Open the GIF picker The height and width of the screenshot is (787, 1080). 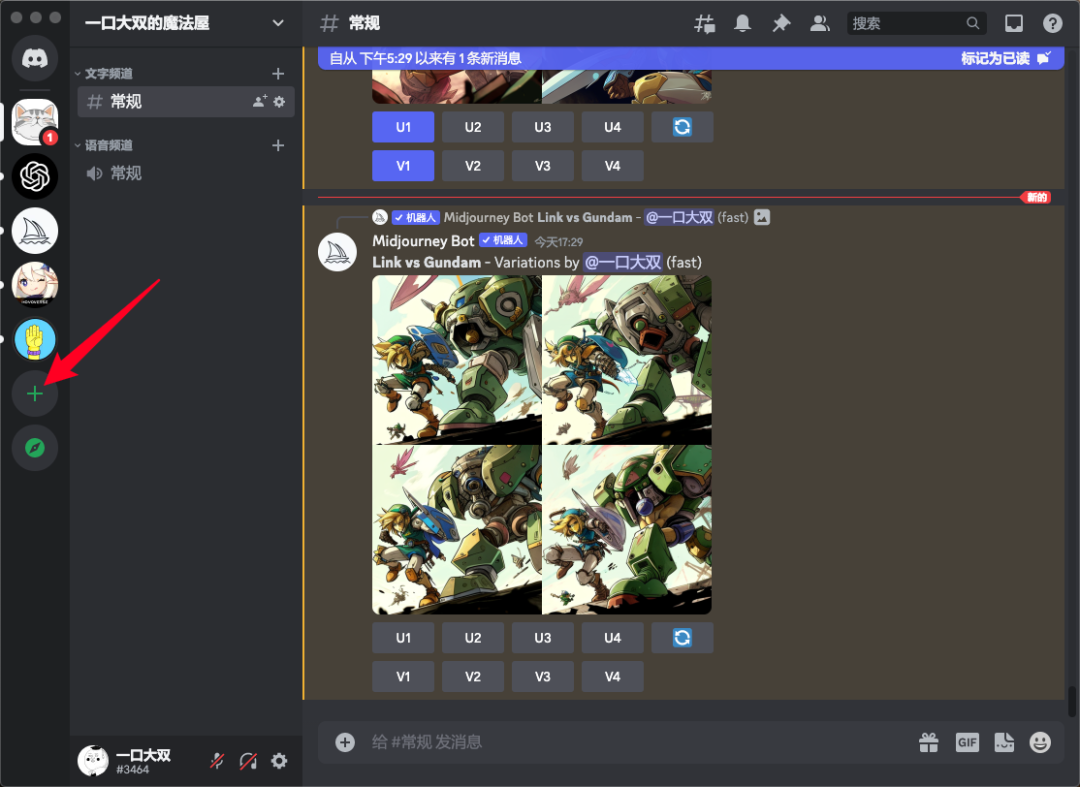tap(967, 742)
